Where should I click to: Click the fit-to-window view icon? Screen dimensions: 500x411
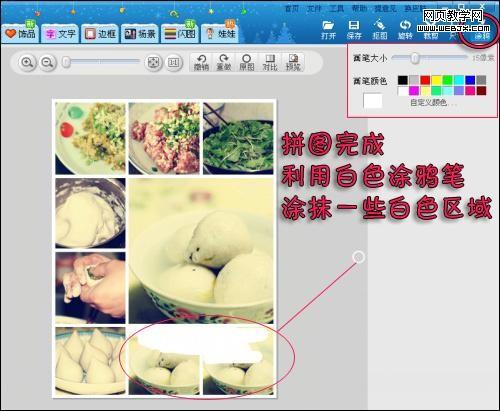(153, 62)
